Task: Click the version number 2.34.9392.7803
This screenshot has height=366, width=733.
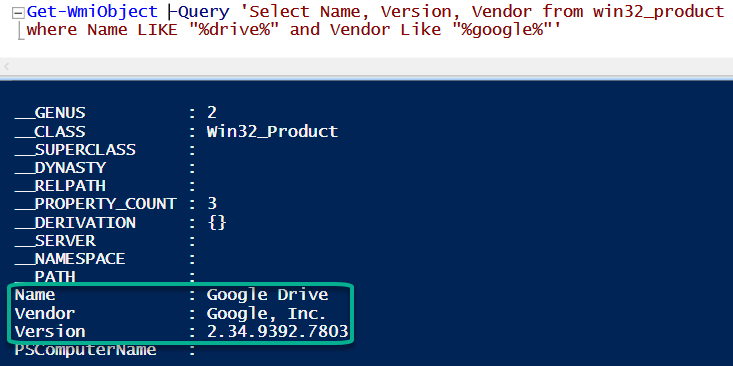Action: pyautogui.click(x=278, y=331)
